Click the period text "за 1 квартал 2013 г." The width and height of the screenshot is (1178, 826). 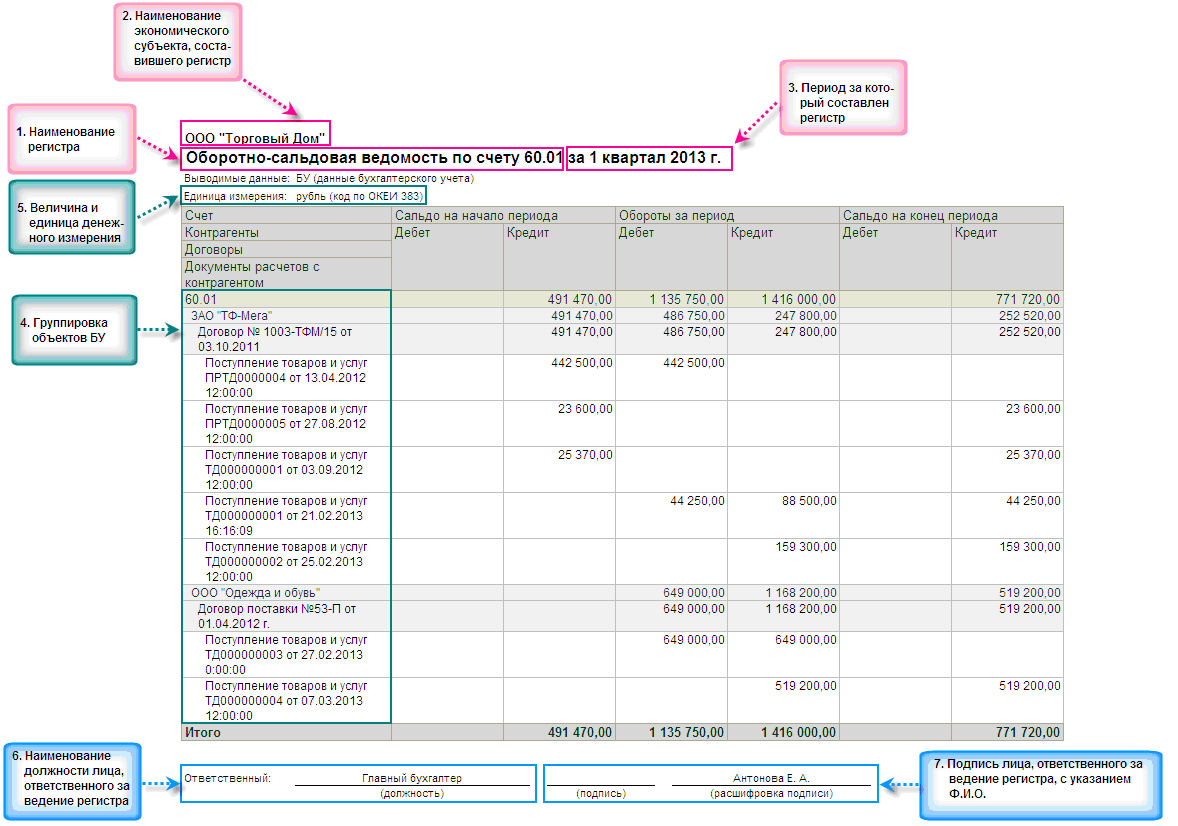tap(645, 158)
